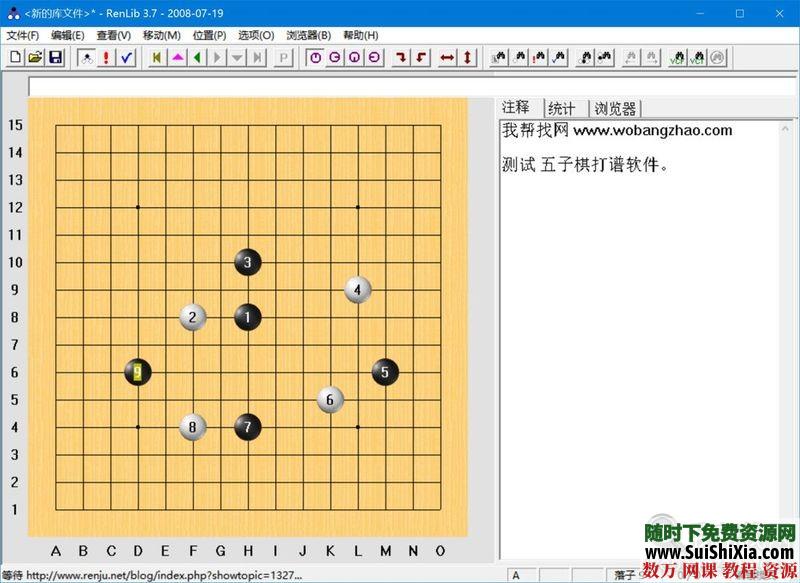
Task: Jump to first move with yellow arrow icon
Action: coord(155,57)
